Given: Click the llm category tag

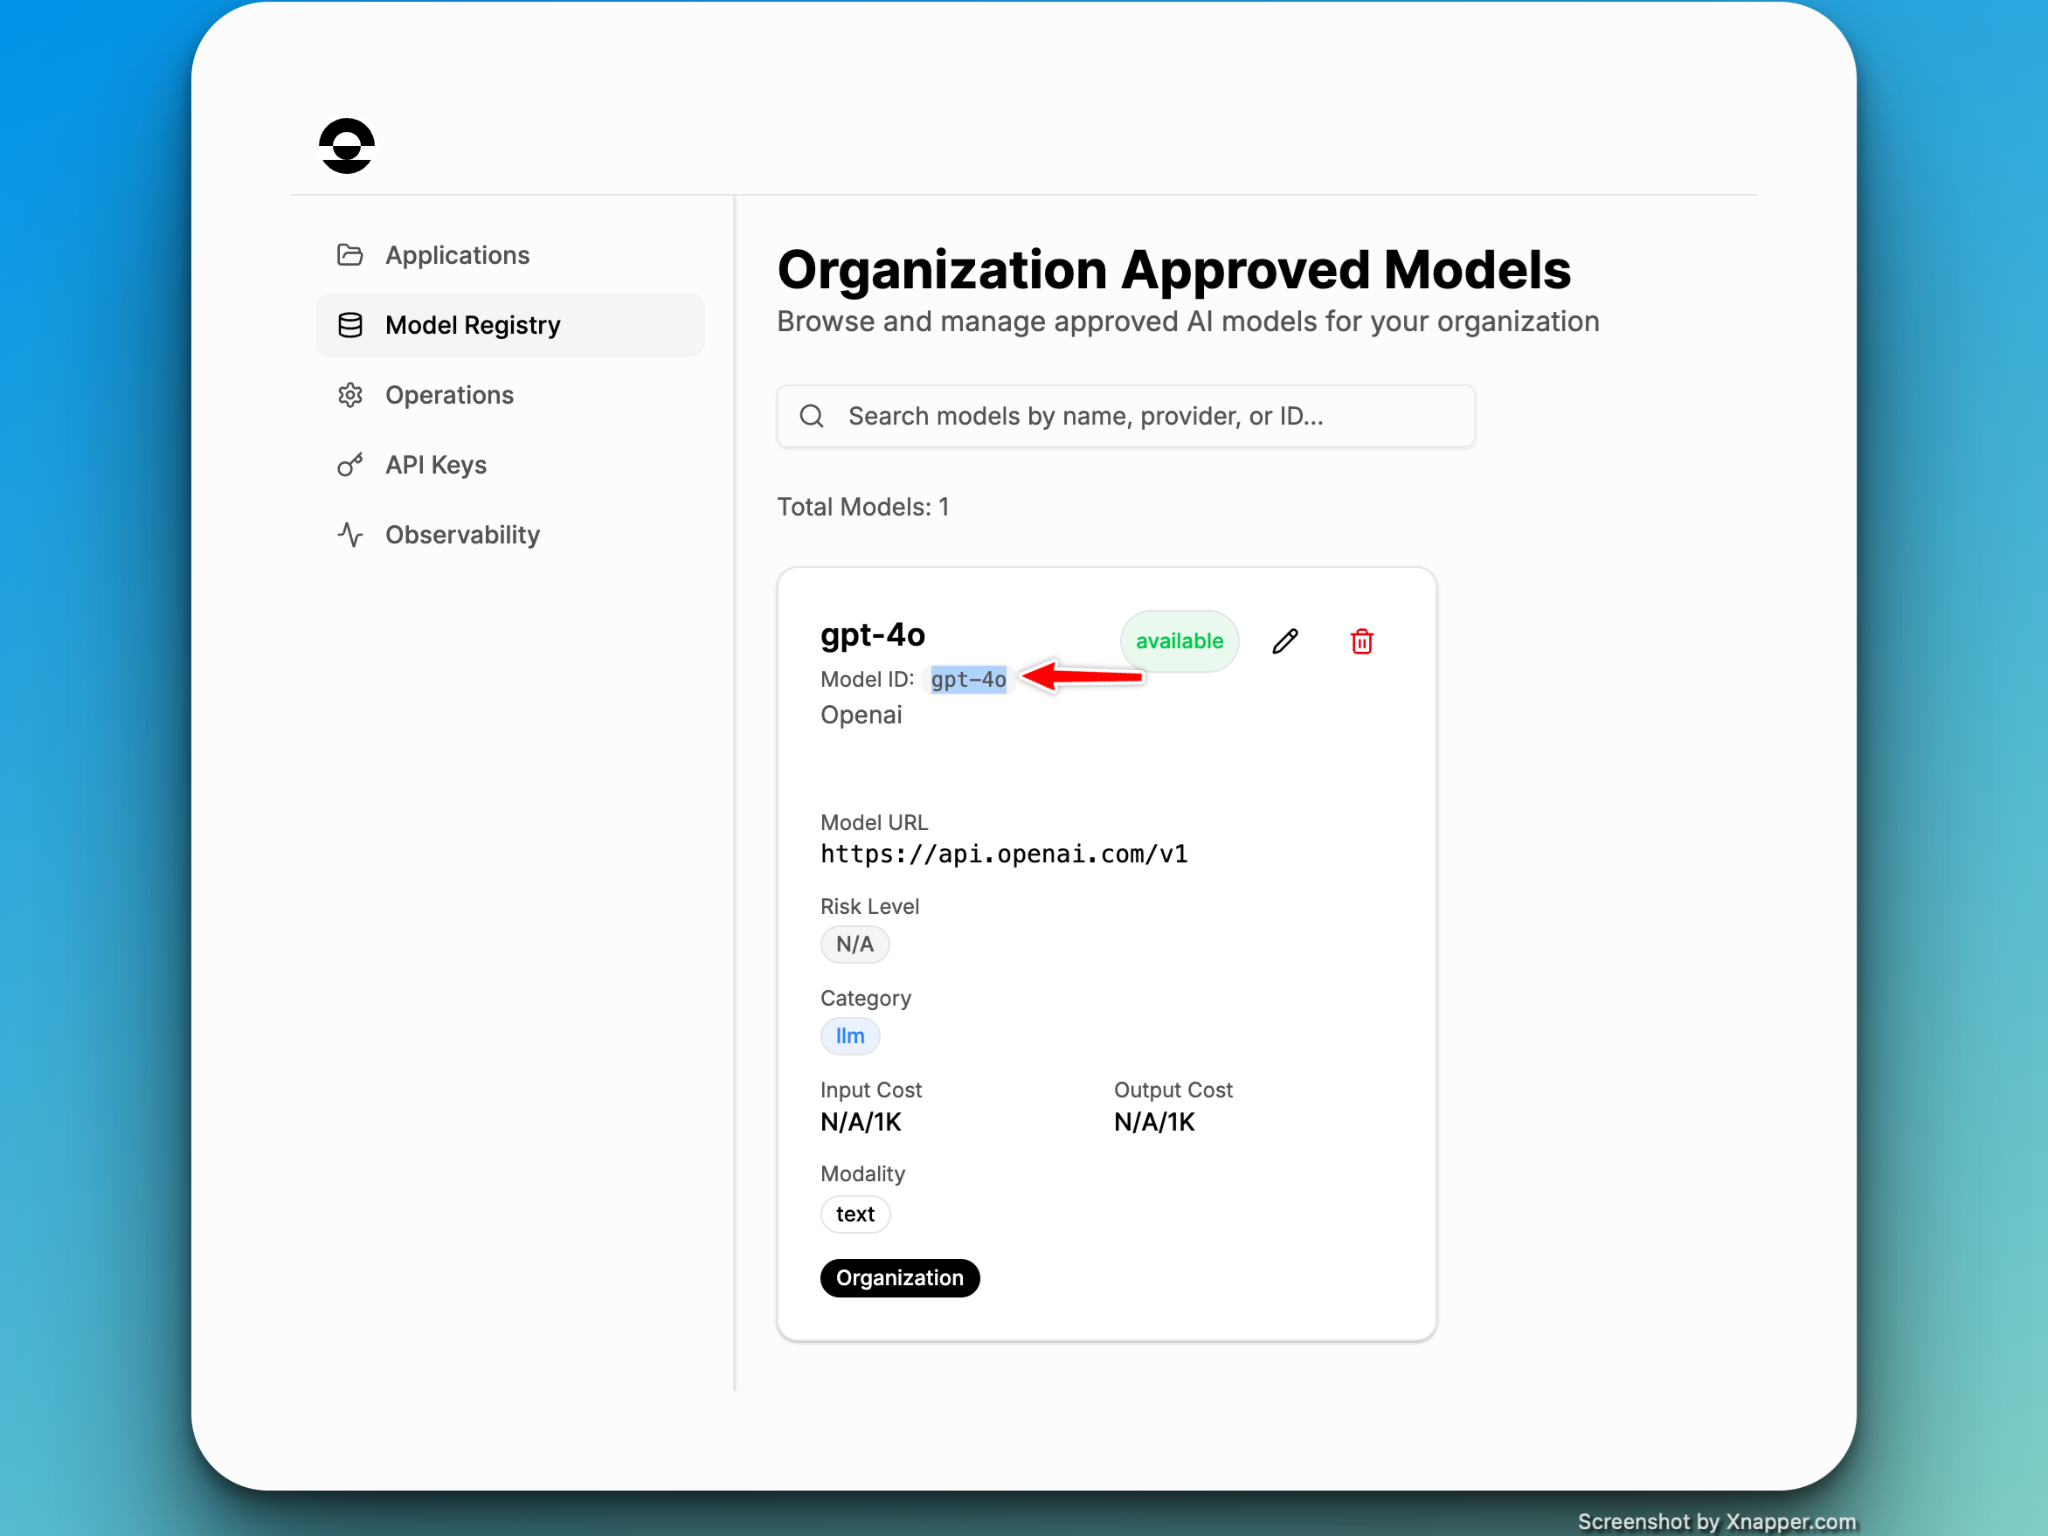Looking at the screenshot, I should (x=850, y=1036).
